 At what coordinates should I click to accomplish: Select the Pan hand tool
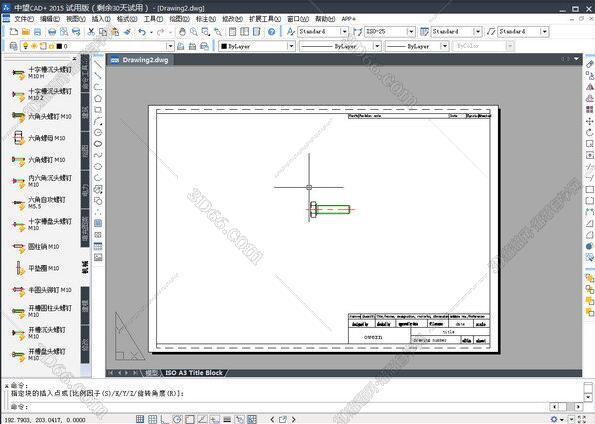(x=182, y=32)
